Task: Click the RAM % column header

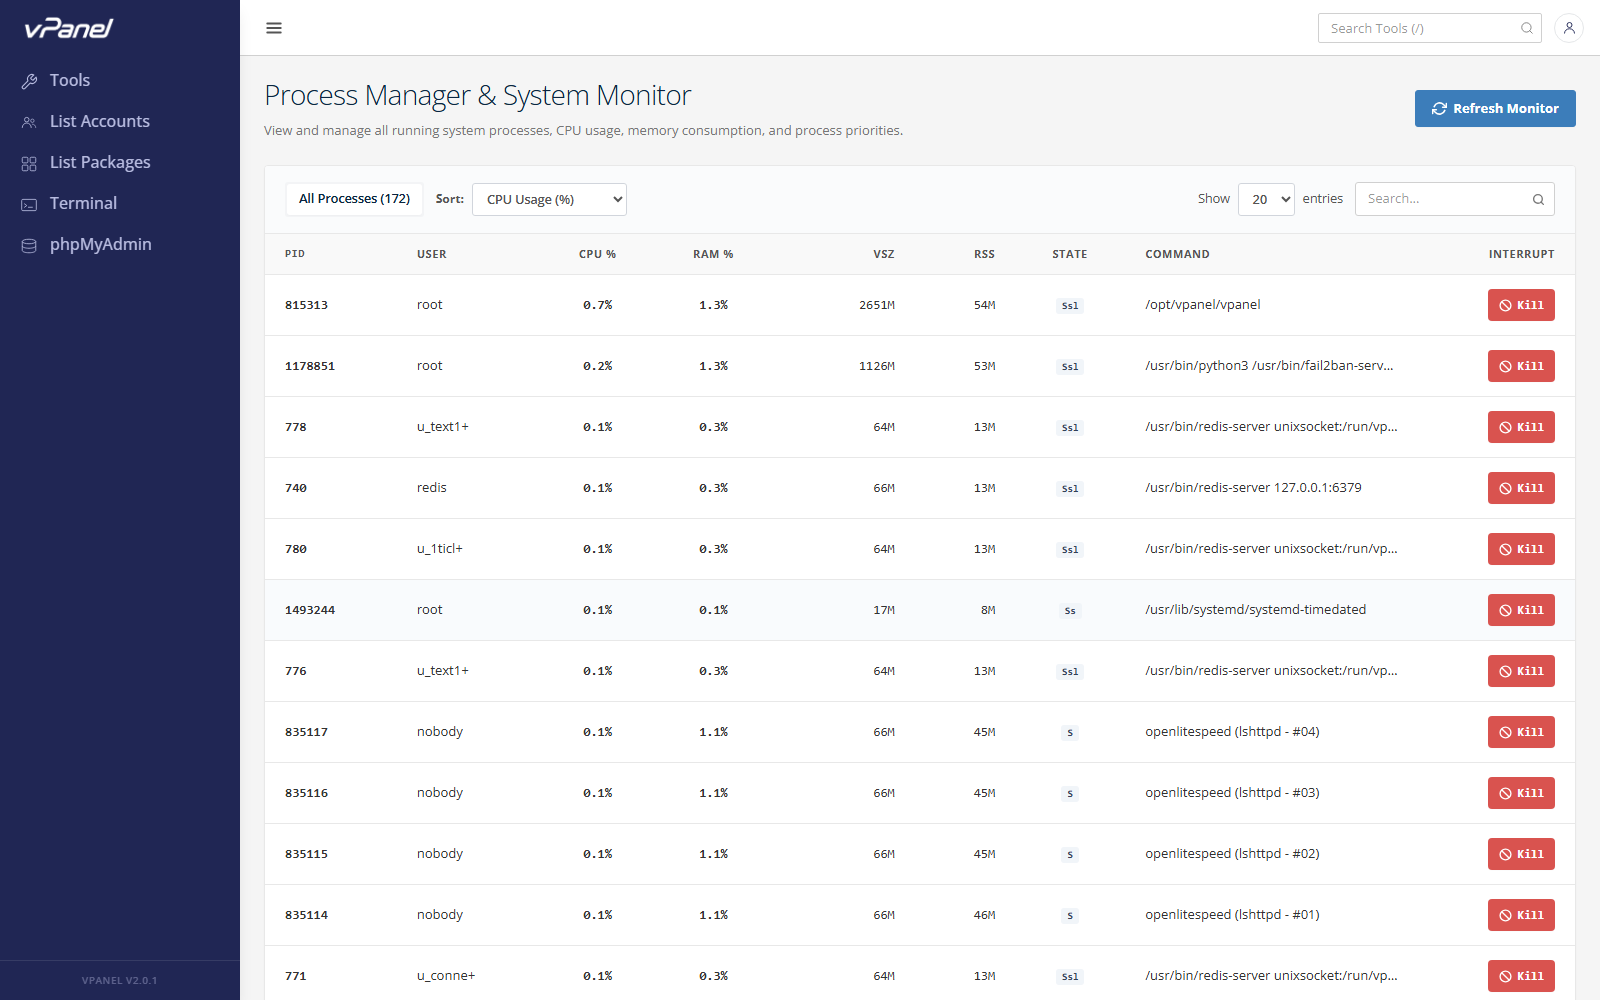Action: pyautogui.click(x=713, y=254)
